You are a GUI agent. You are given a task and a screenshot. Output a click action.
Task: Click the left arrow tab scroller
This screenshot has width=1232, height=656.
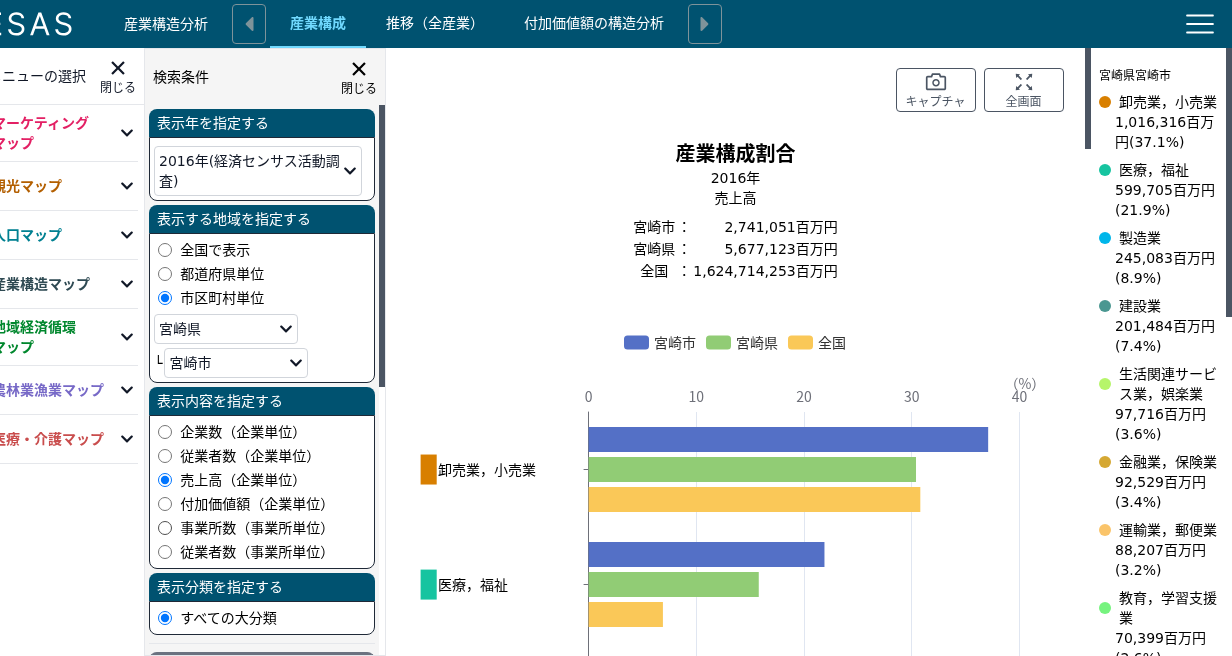pyautogui.click(x=249, y=24)
